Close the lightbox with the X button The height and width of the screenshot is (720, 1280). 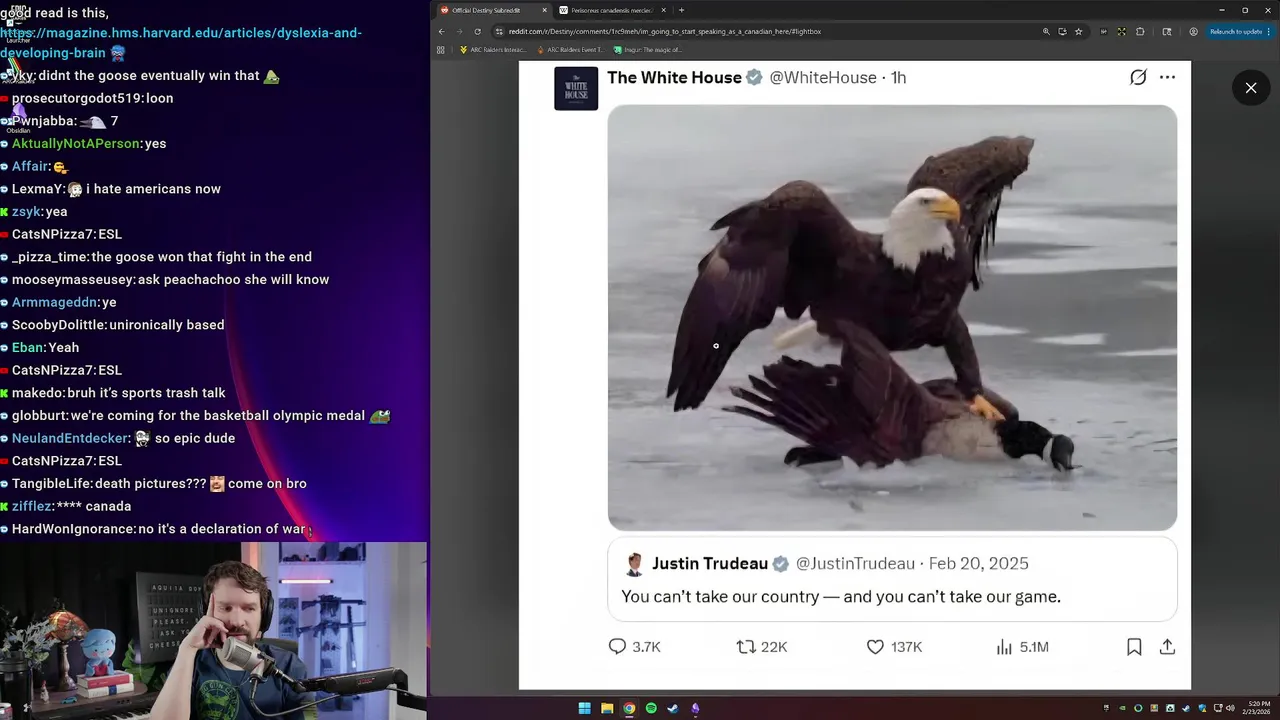(1251, 88)
